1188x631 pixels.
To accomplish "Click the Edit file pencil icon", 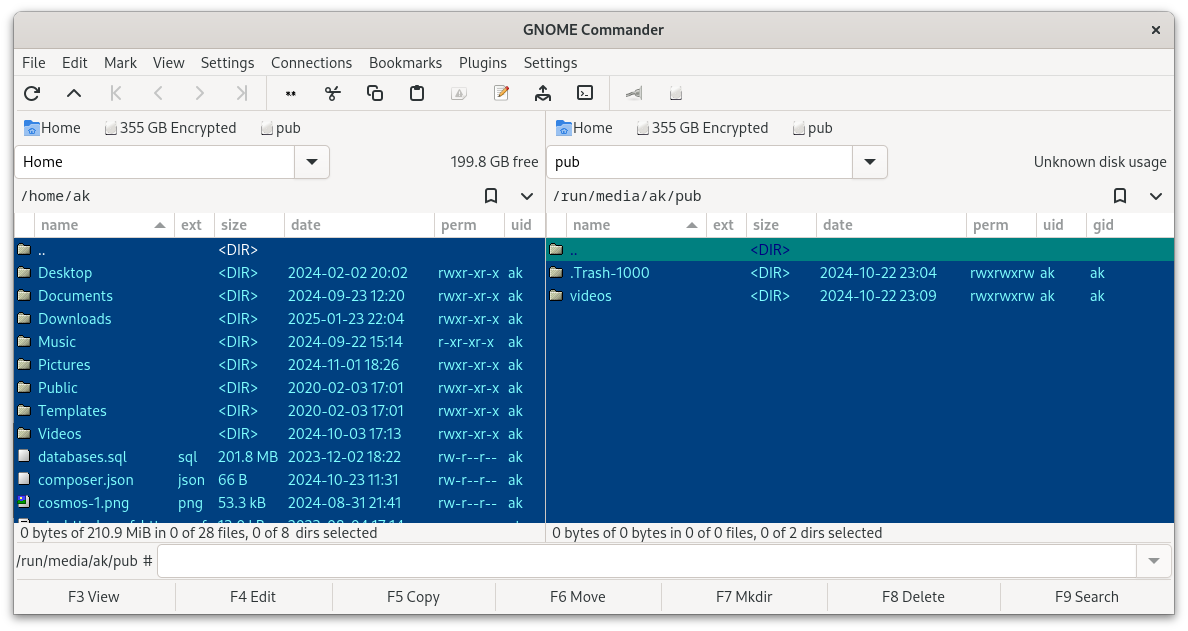I will click(501, 93).
